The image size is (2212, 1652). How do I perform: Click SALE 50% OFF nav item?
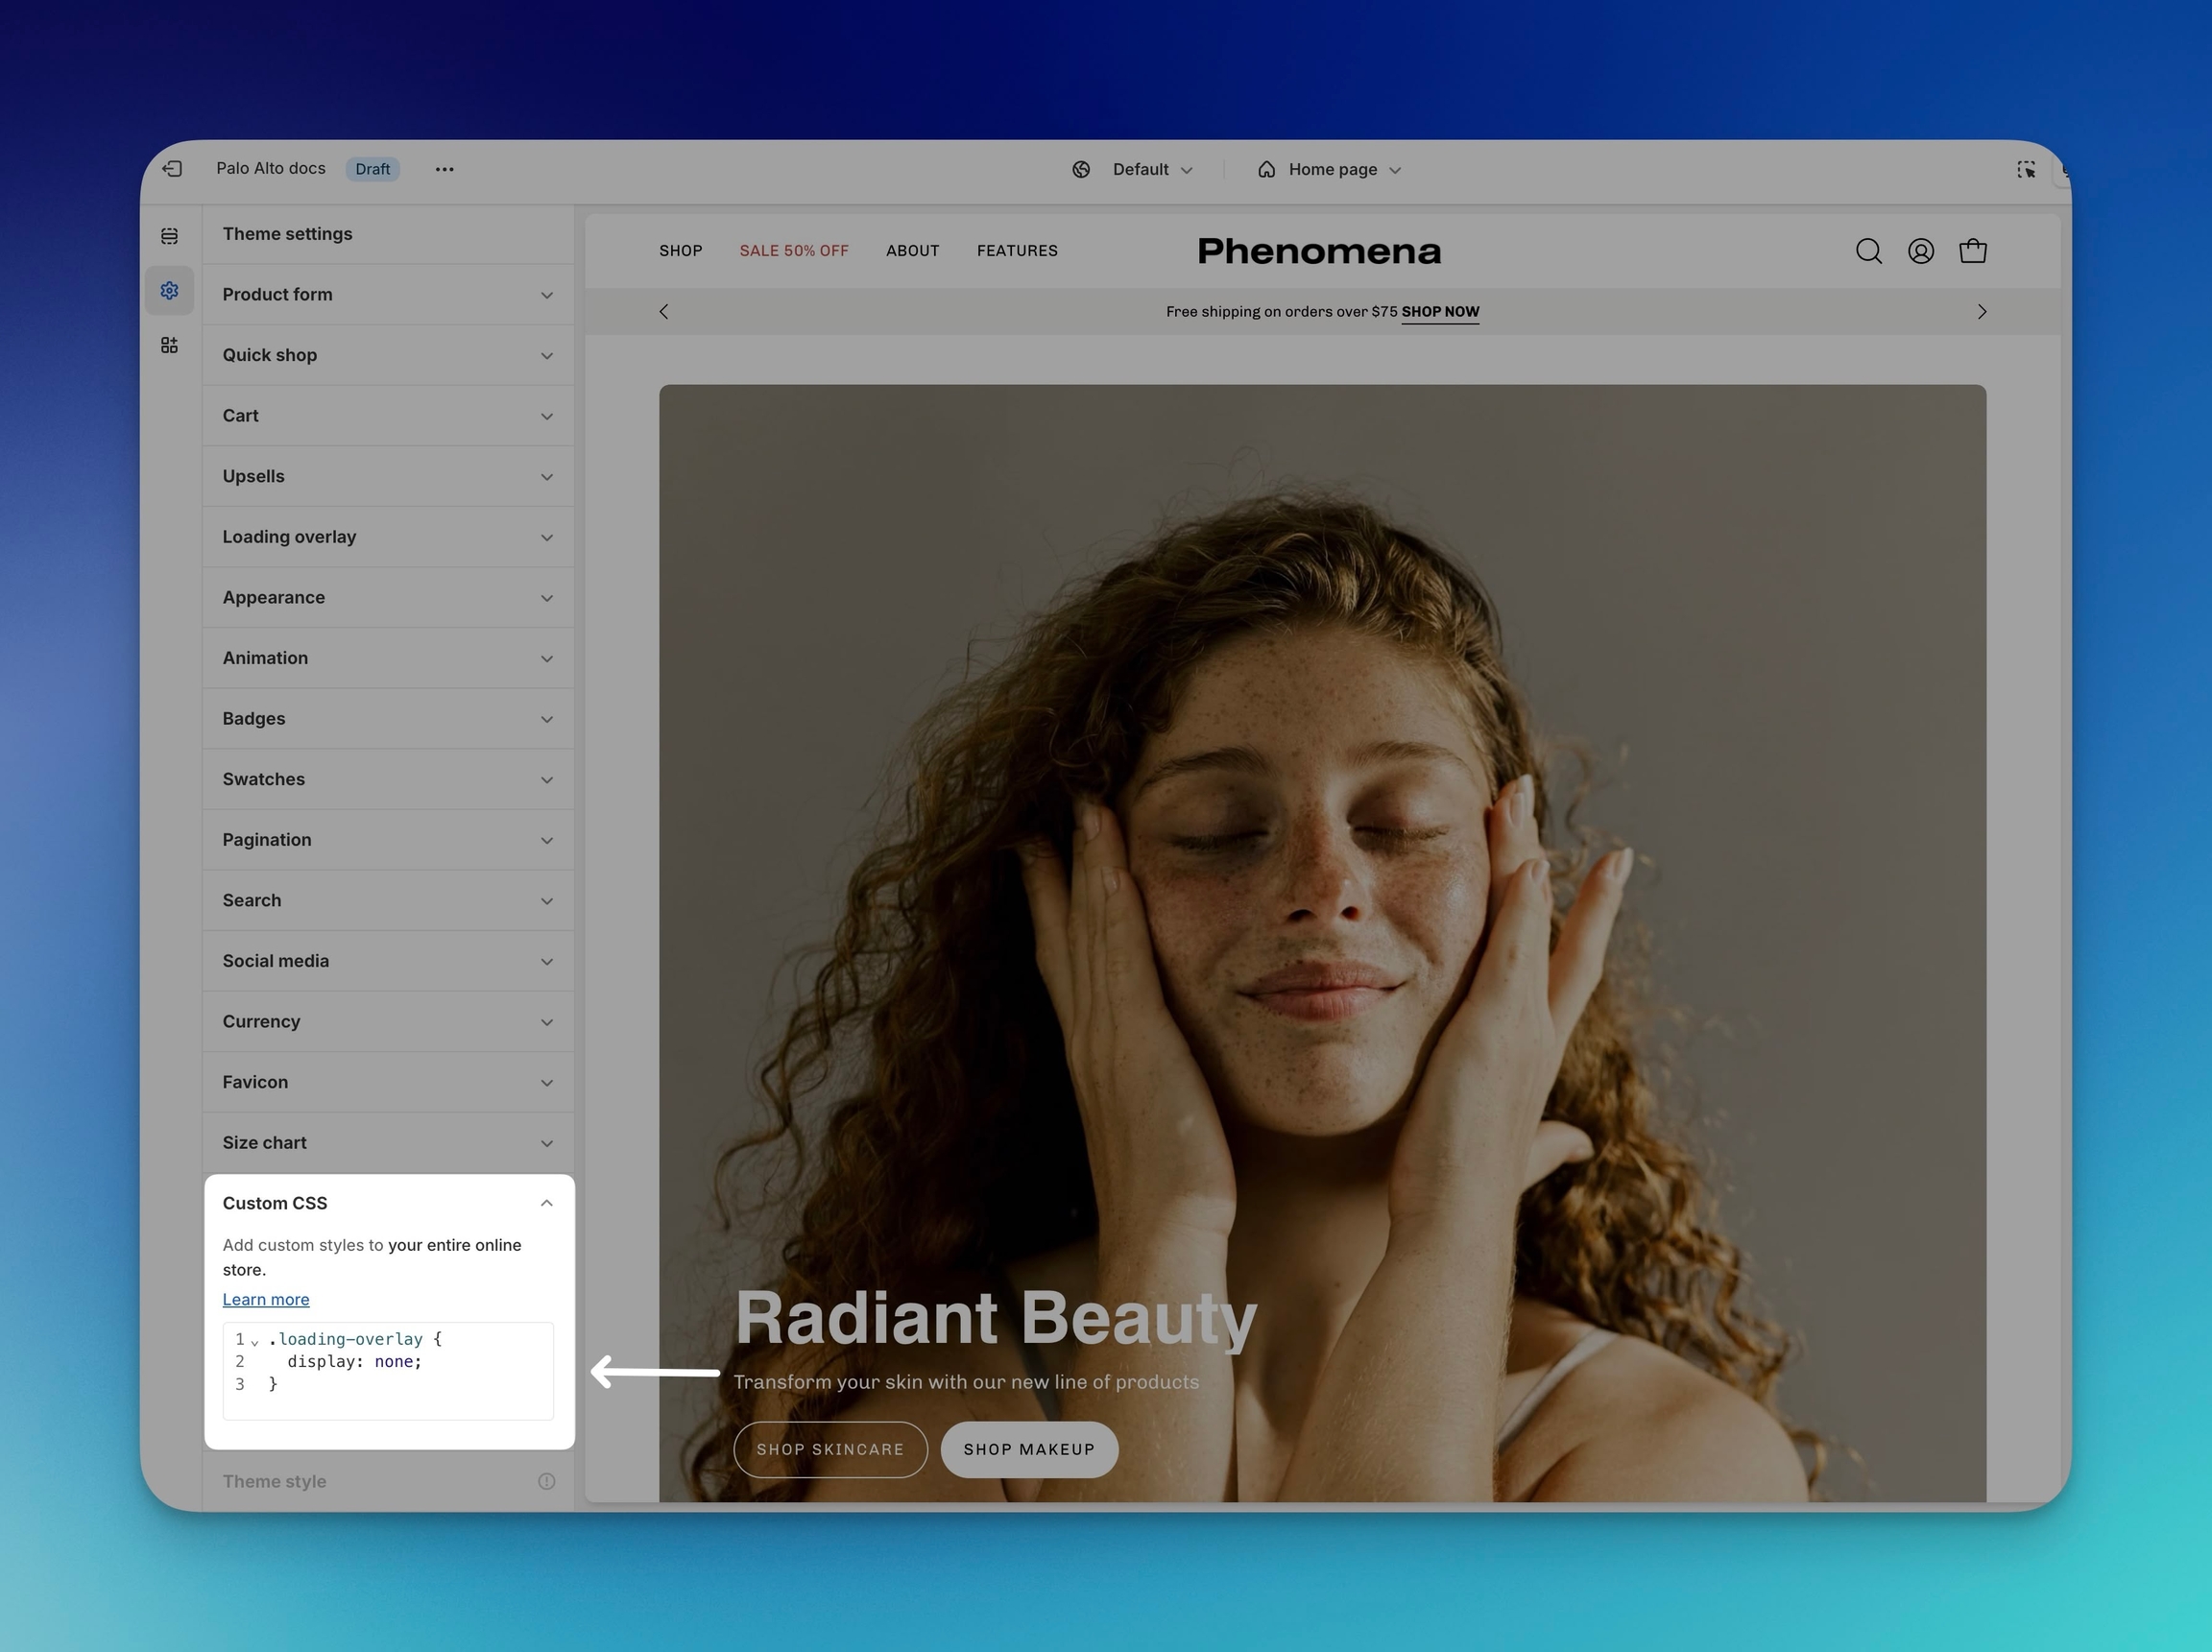(x=794, y=251)
